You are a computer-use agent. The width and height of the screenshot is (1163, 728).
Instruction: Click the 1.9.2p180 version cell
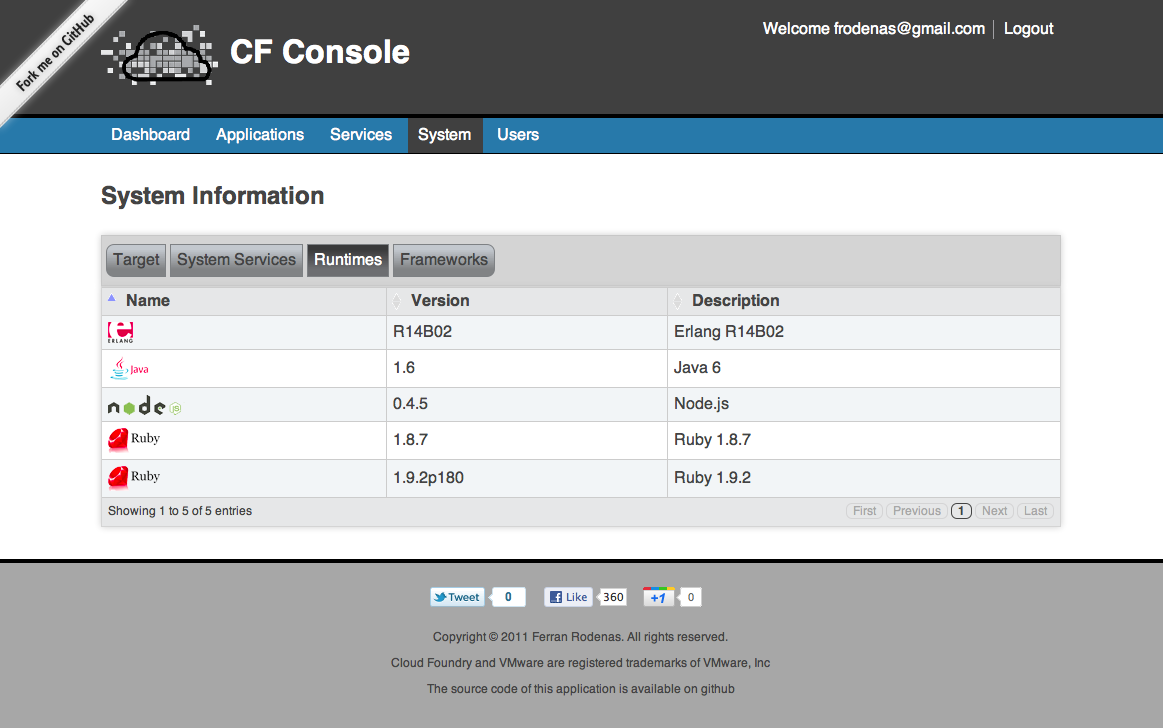[527, 478]
